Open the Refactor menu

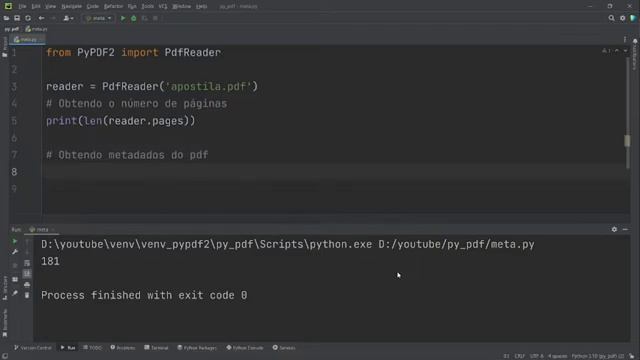point(113,7)
